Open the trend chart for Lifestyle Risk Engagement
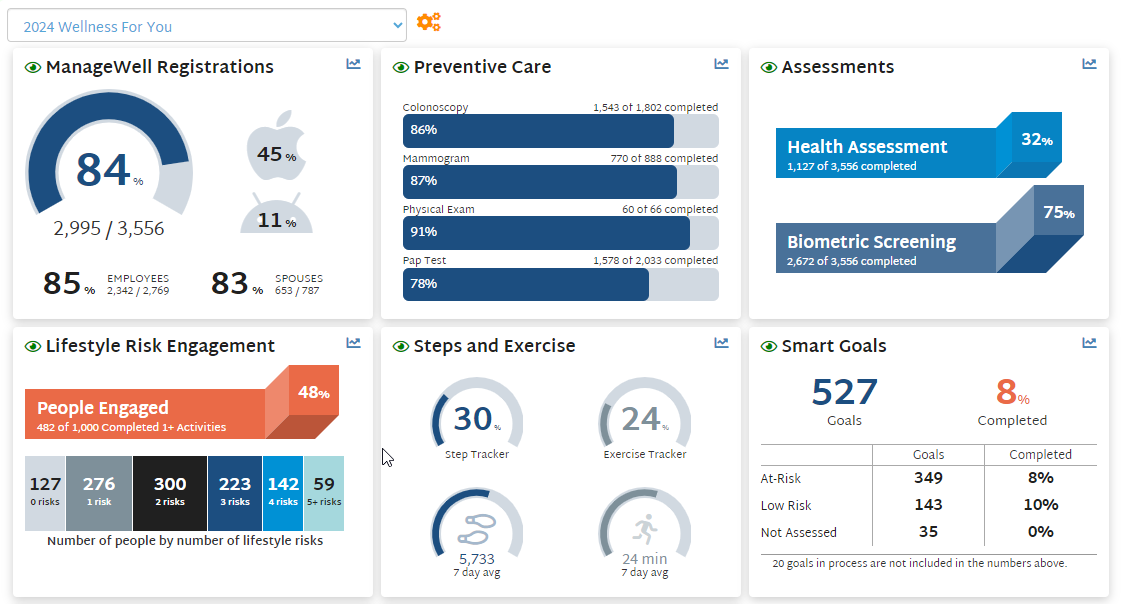Viewport: 1124px width, 604px height. pyautogui.click(x=353, y=342)
